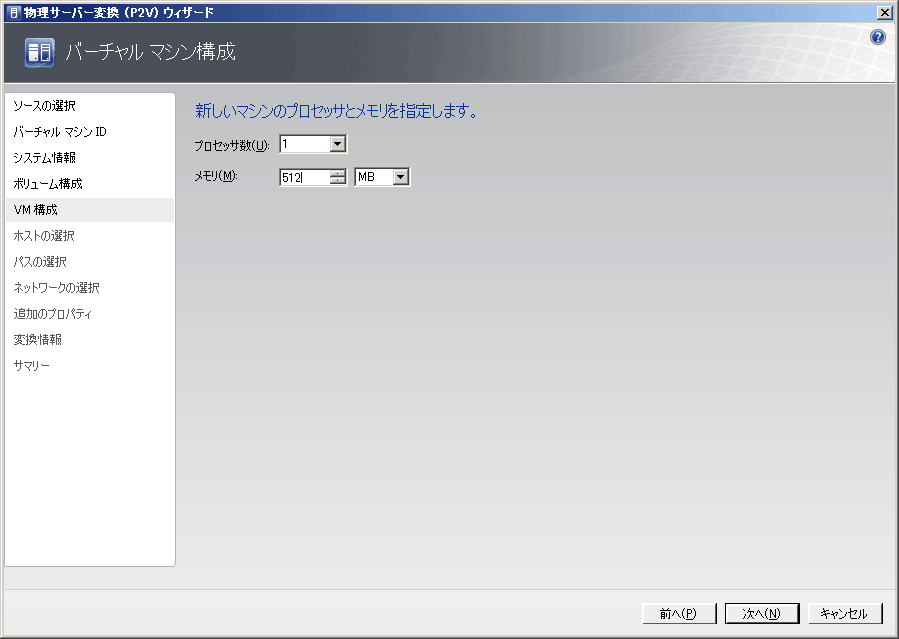Select the 追加のプロパティ step
The image size is (899, 639).
tap(53, 313)
